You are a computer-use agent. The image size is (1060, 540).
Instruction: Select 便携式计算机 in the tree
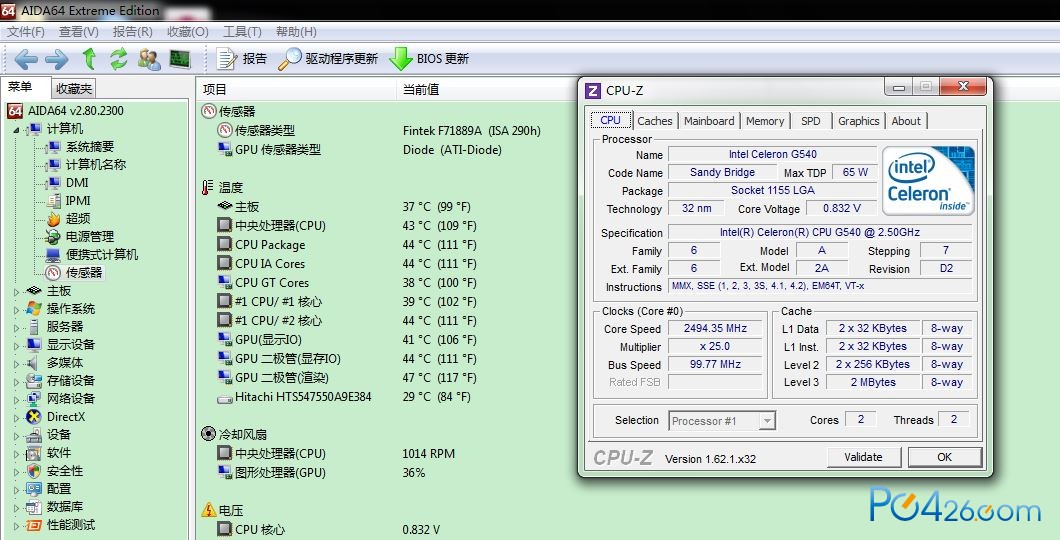tap(91, 255)
